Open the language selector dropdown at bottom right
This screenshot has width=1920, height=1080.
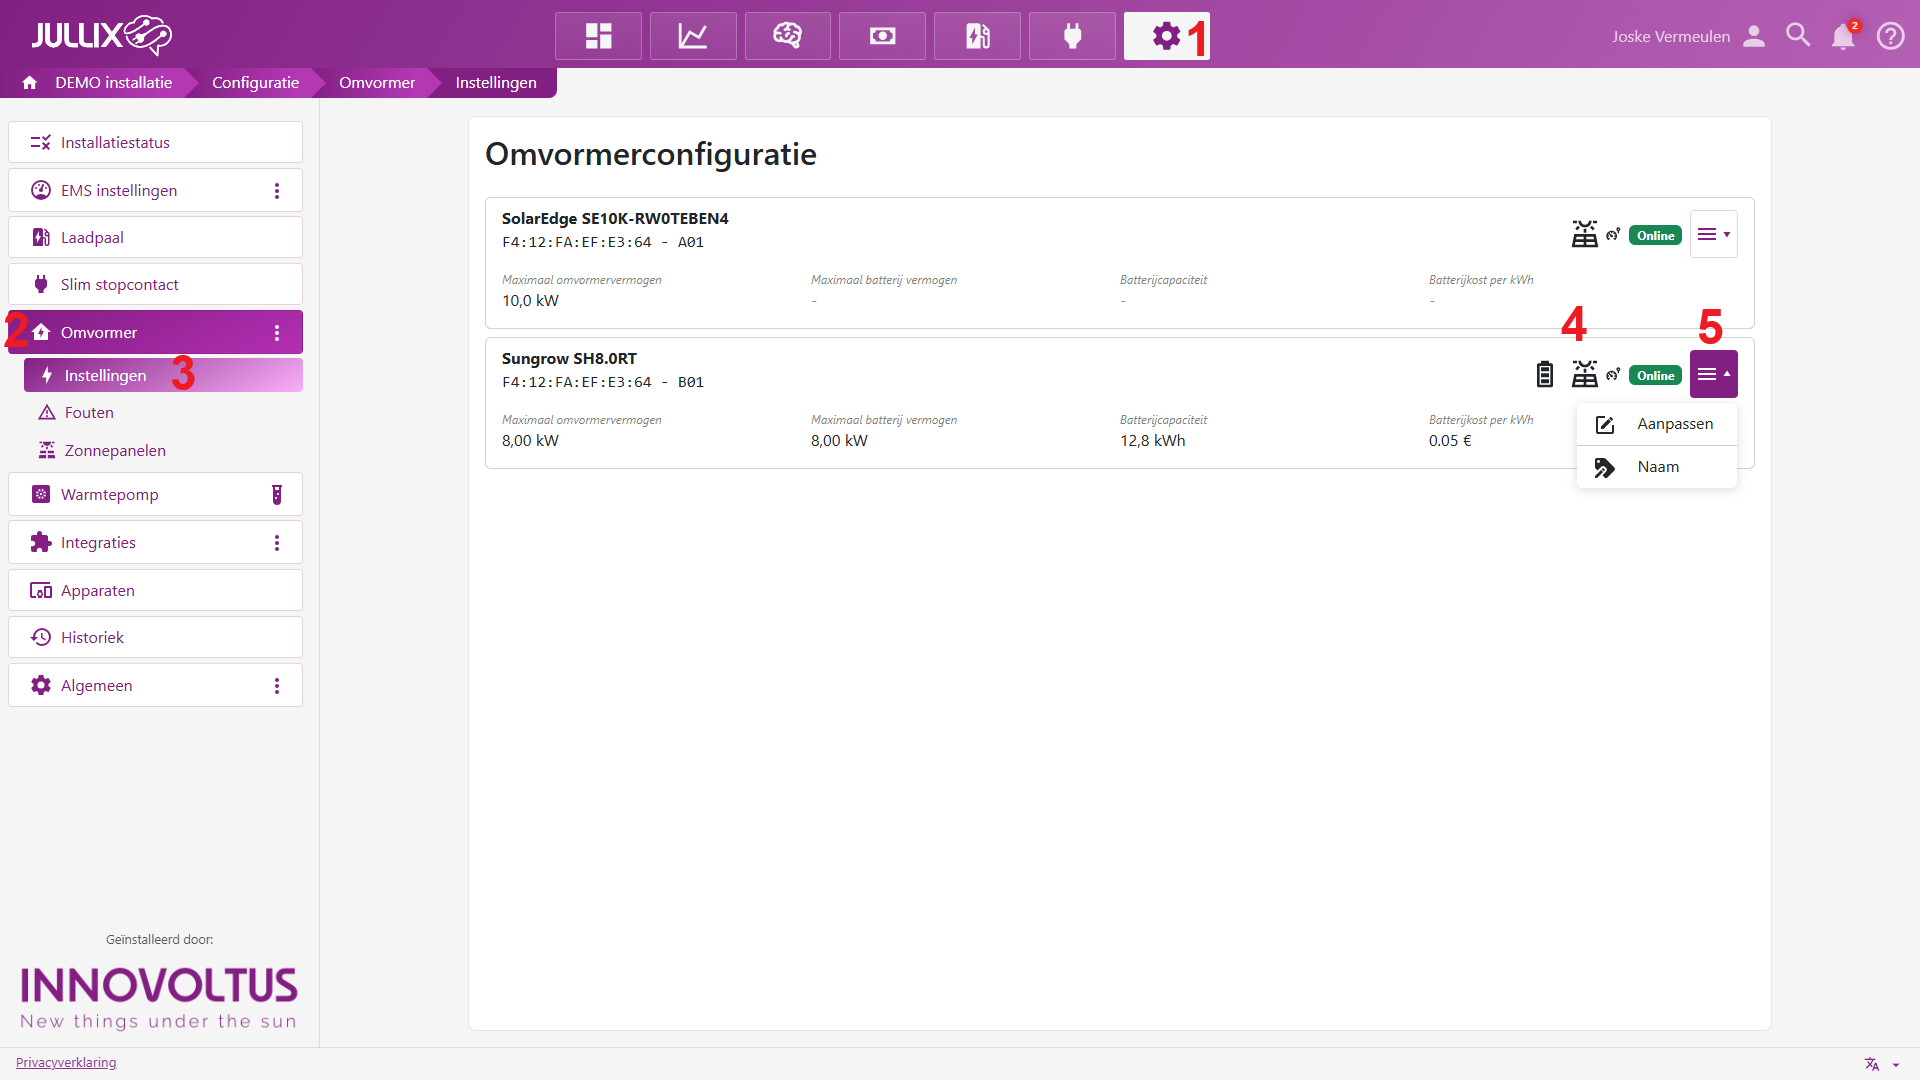(x=1881, y=1064)
